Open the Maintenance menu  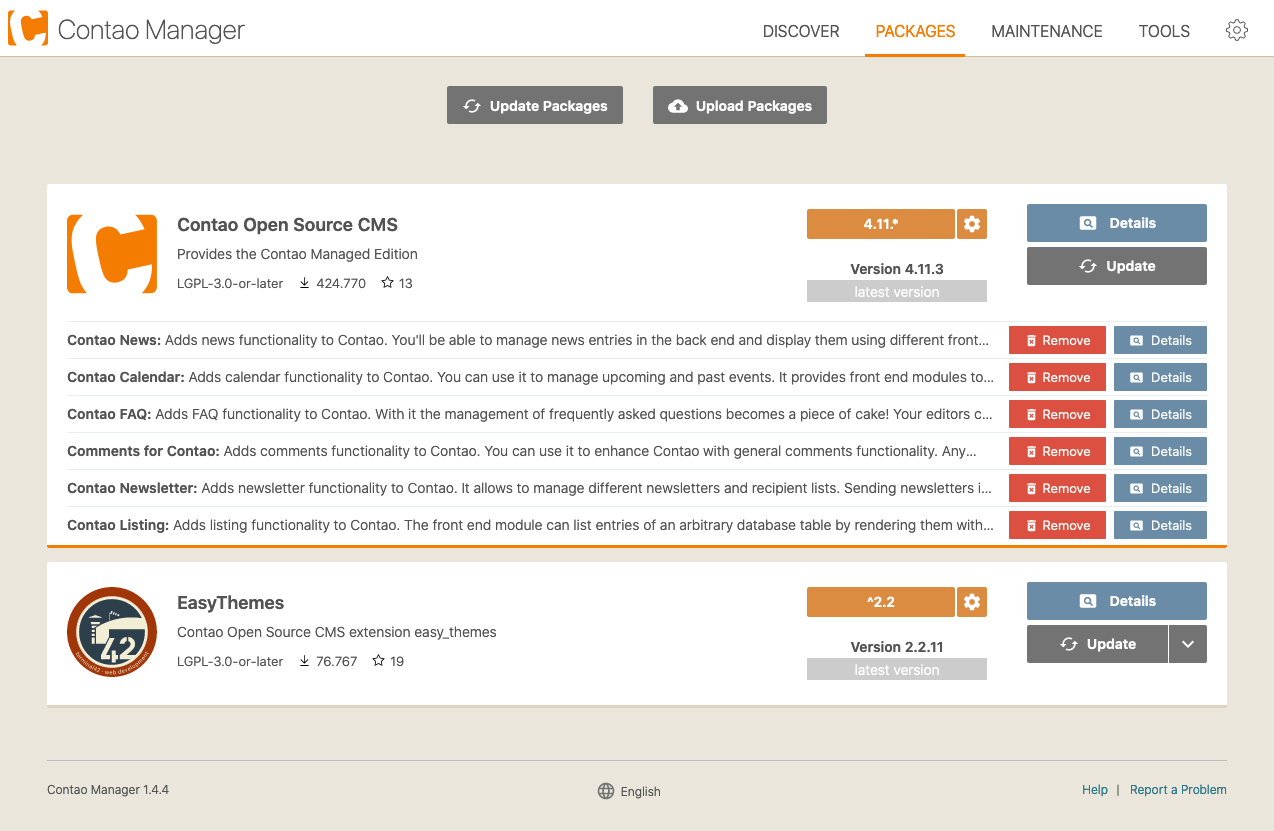click(x=1047, y=31)
